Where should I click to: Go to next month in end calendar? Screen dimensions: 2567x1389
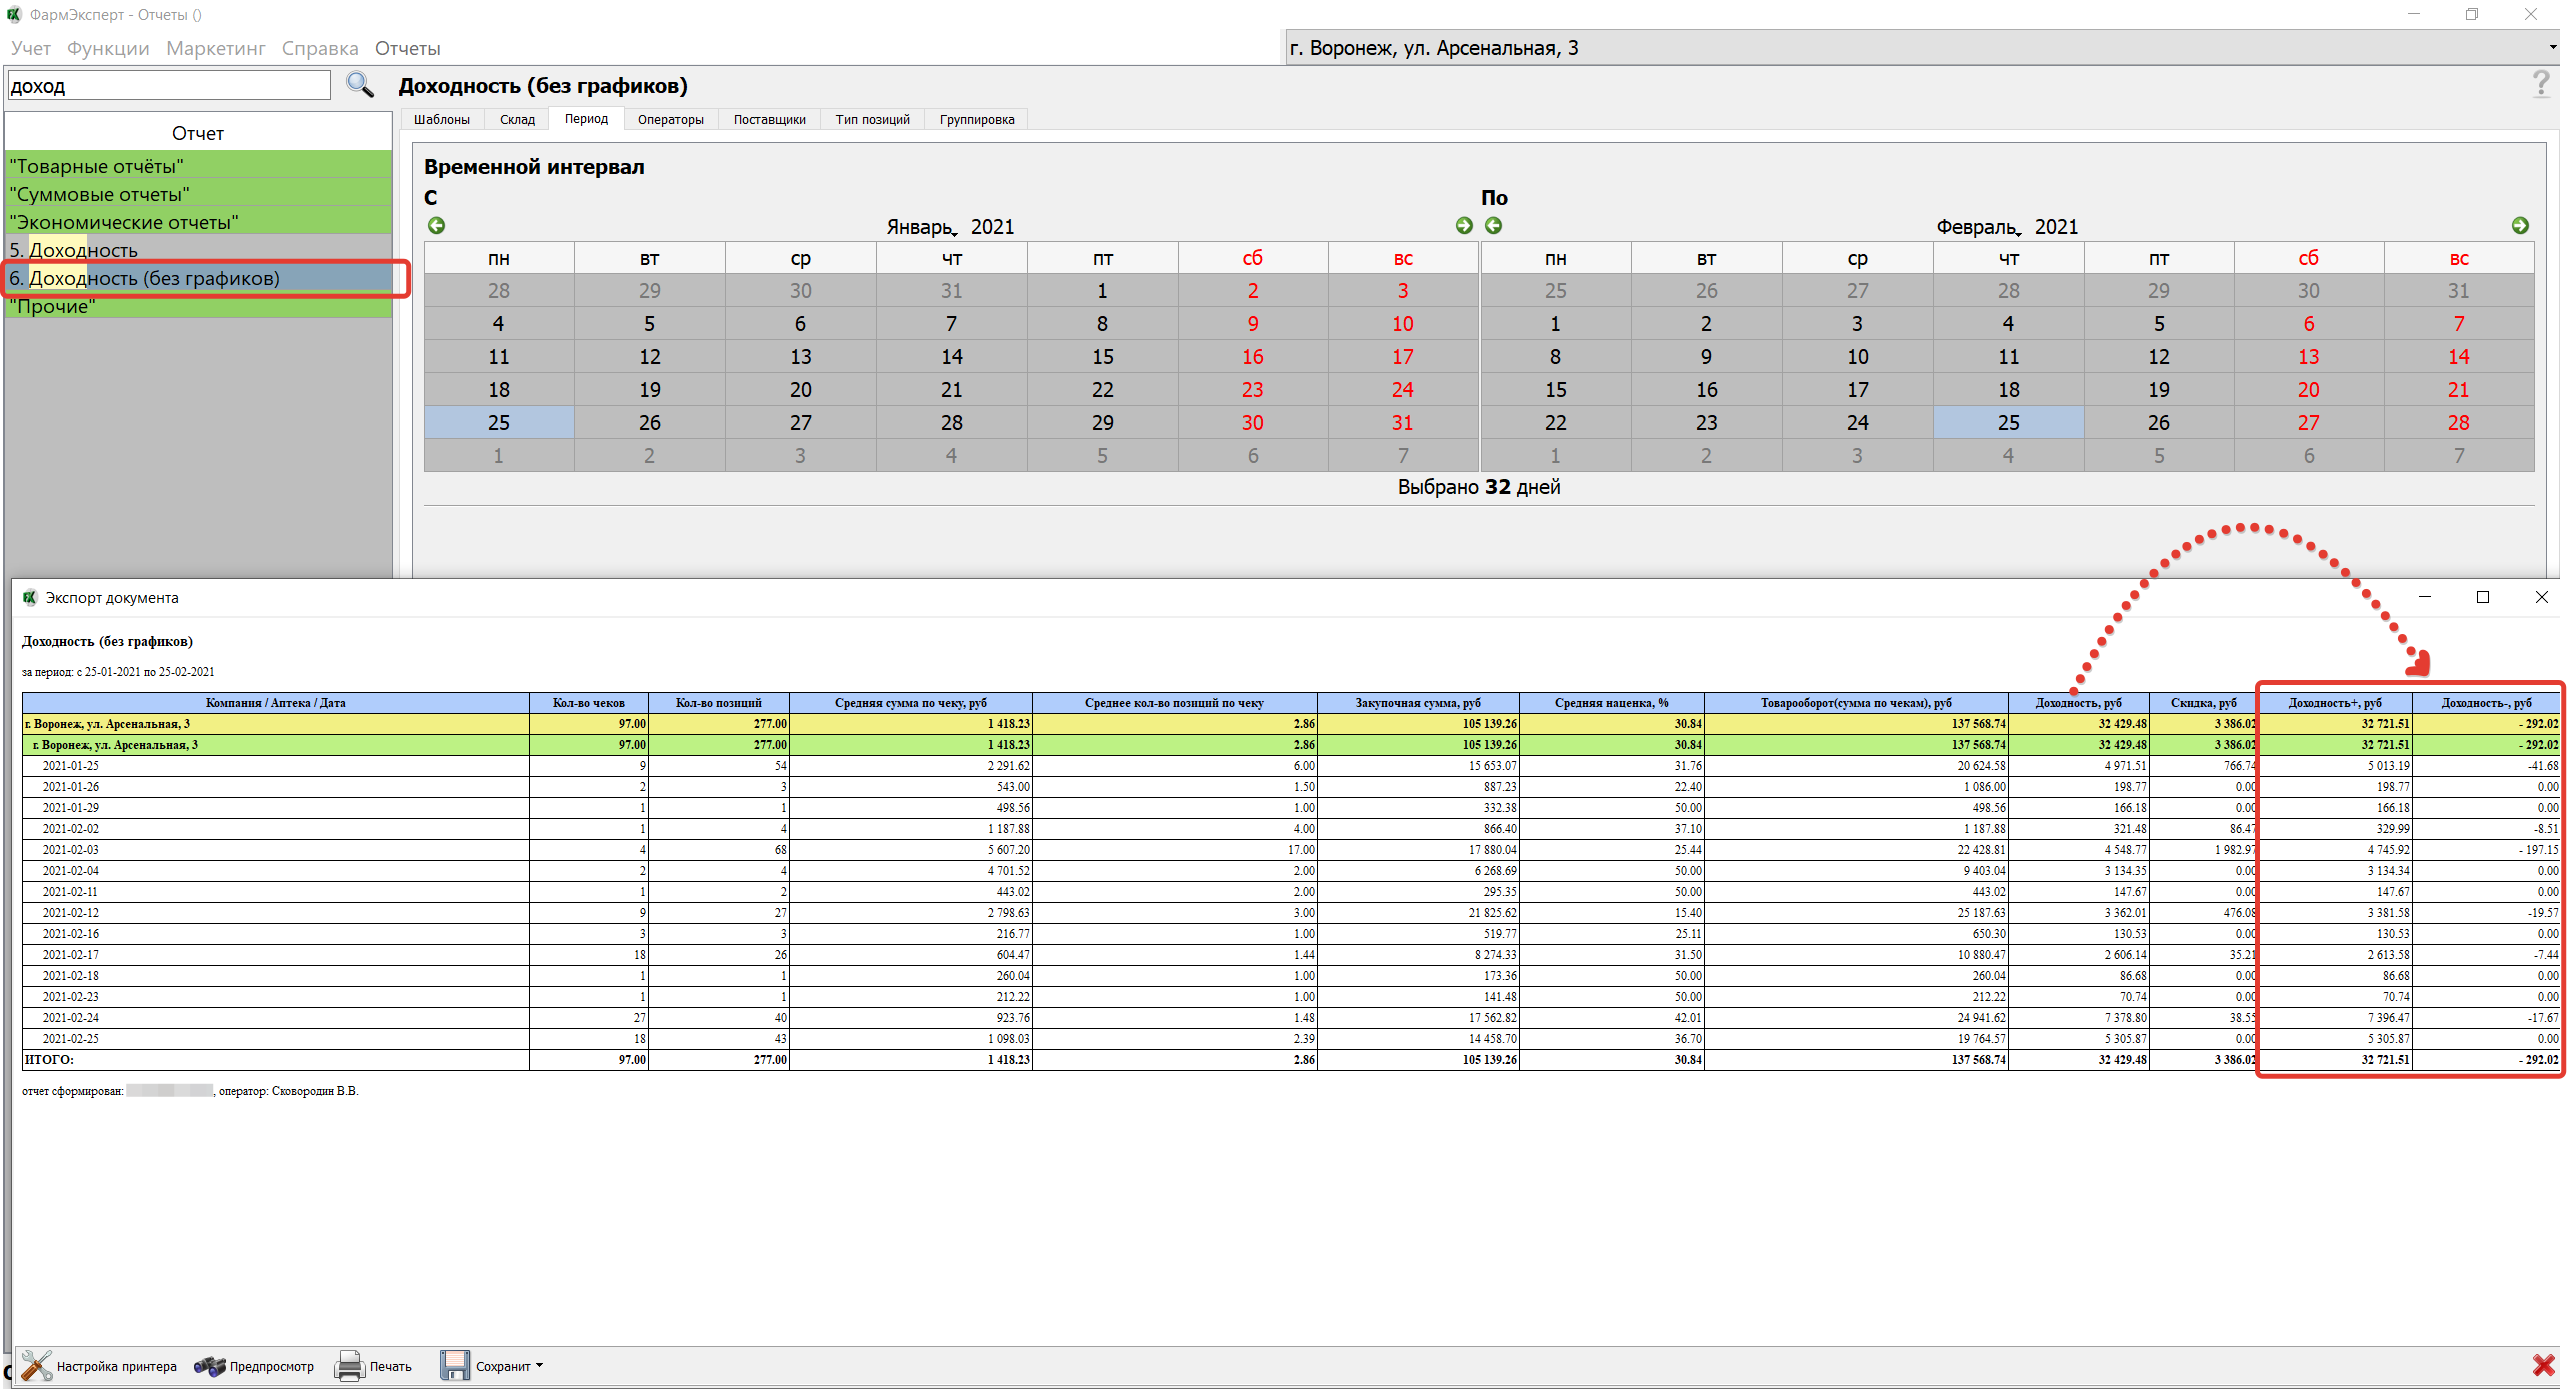point(2519,226)
